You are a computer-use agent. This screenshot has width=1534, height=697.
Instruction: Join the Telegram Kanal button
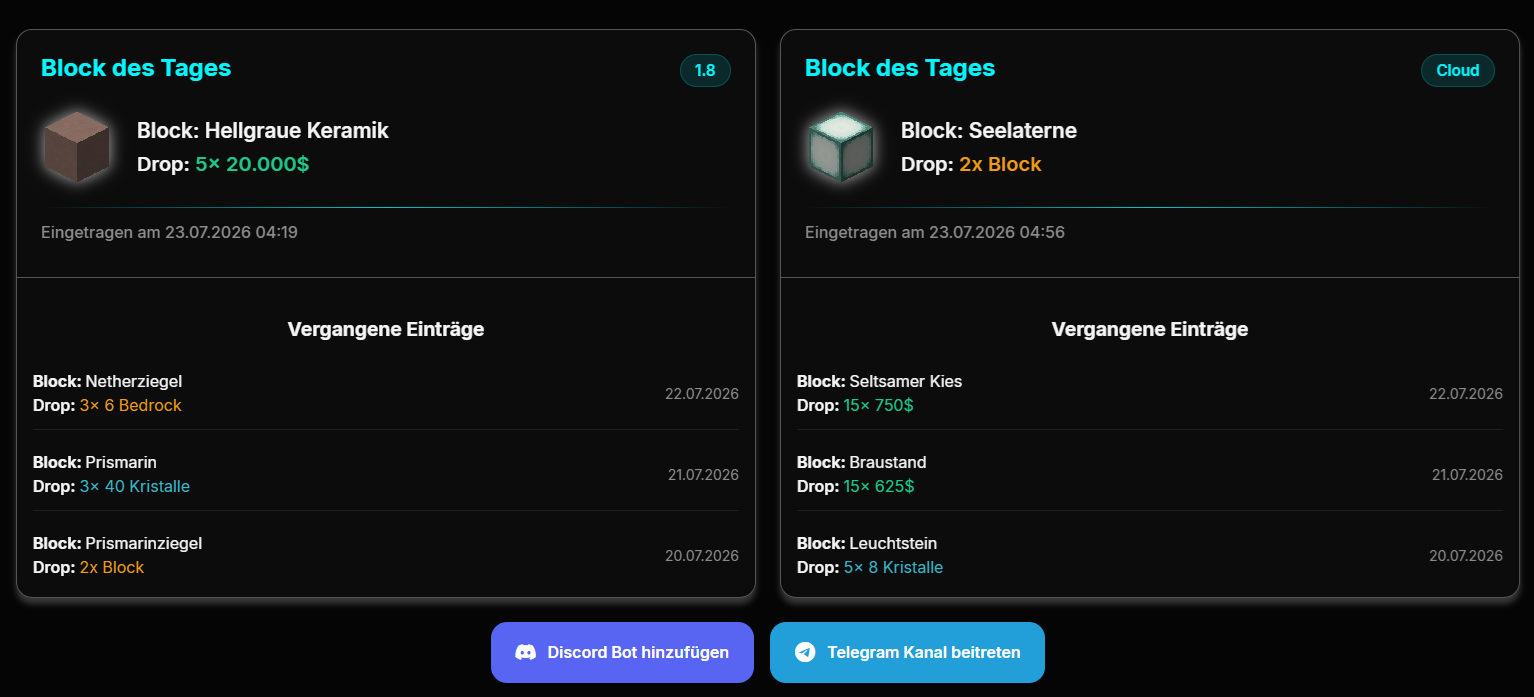[907, 652]
